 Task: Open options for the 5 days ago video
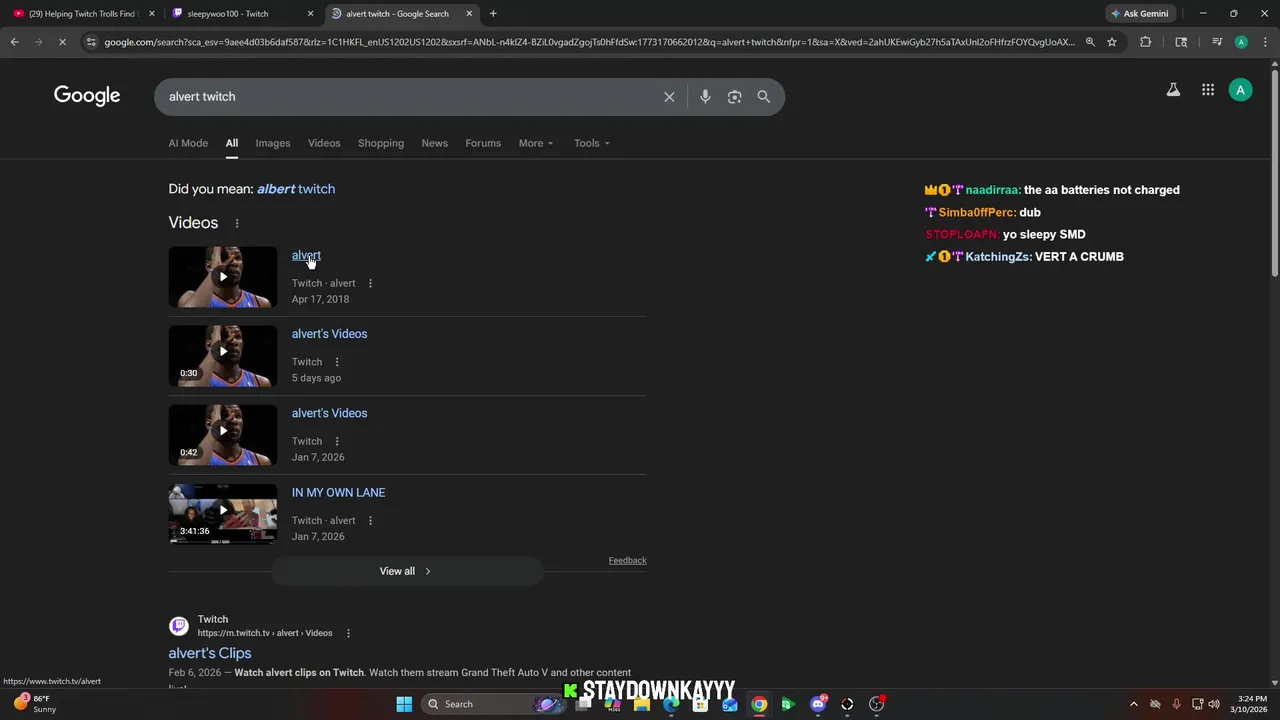pos(337,362)
